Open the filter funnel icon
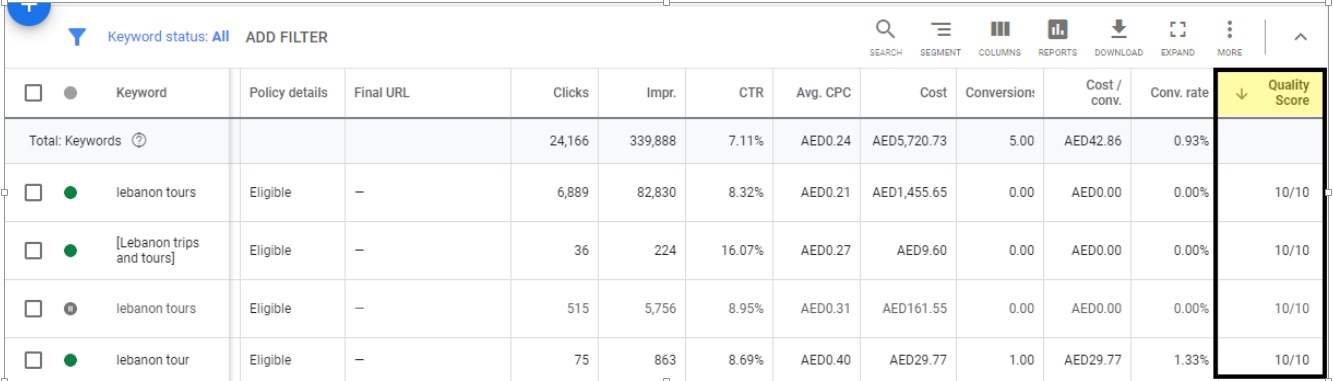Image resolution: width=1333 pixels, height=381 pixels. coord(77,37)
